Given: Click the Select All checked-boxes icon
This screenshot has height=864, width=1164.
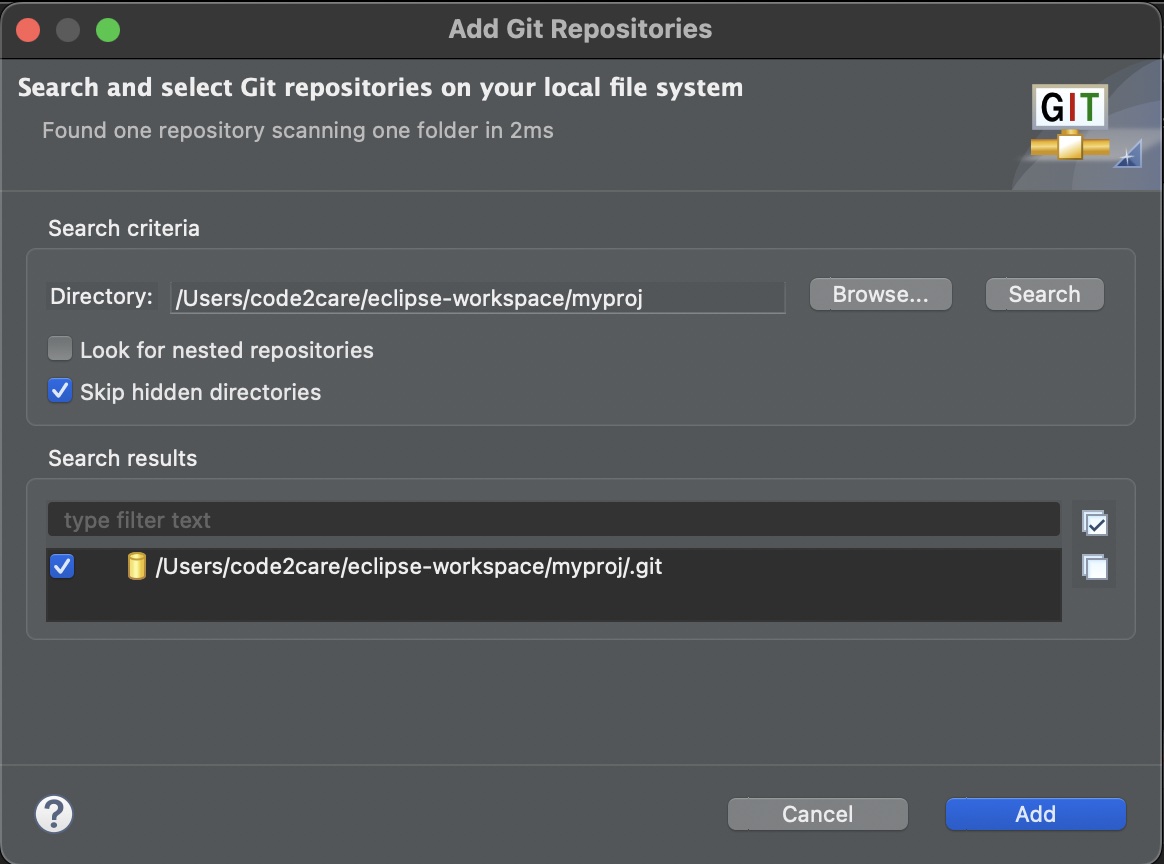Looking at the screenshot, I should pyautogui.click(x=1095, y=523).
